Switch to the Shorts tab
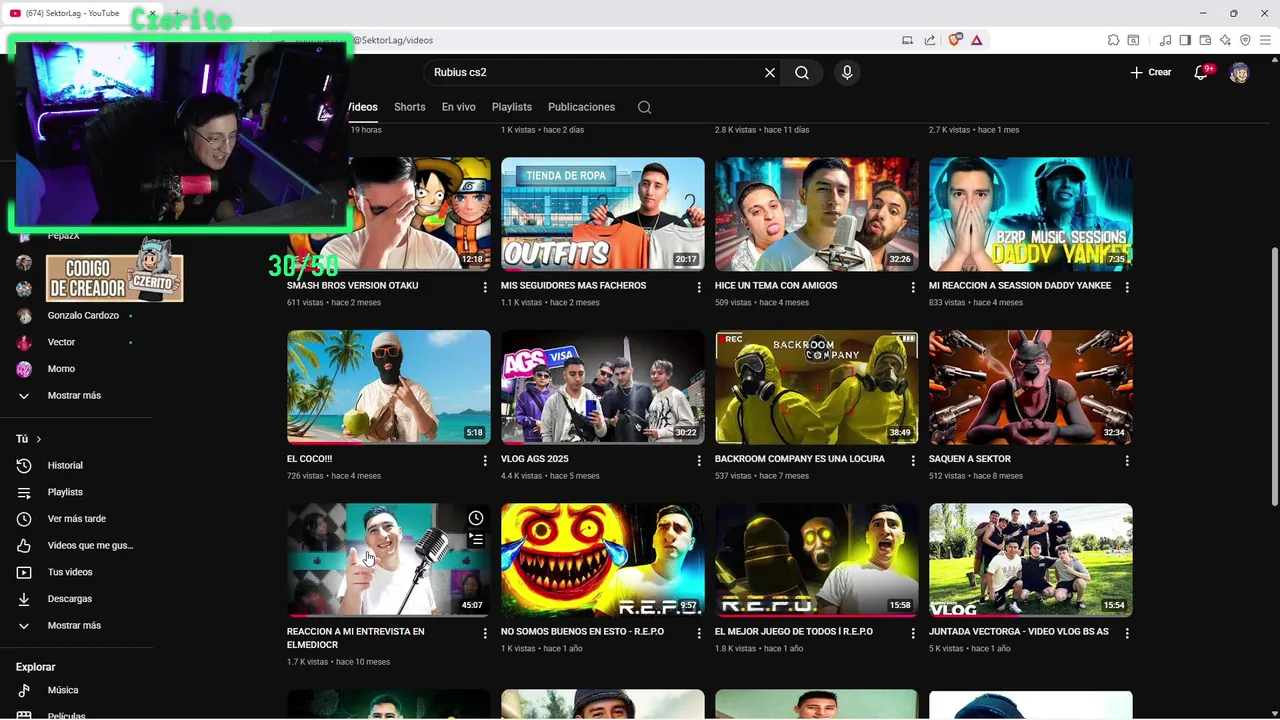Screen dimensions: 1280x720 (x=409, y=107)
